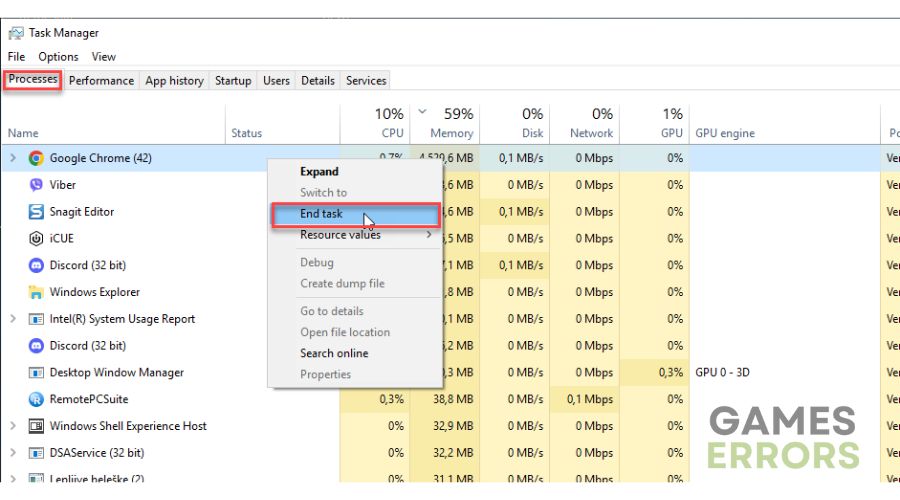The image size is (900, 500).
Task: Choose End task in the context menu
Action: click(x=356, y=214)
